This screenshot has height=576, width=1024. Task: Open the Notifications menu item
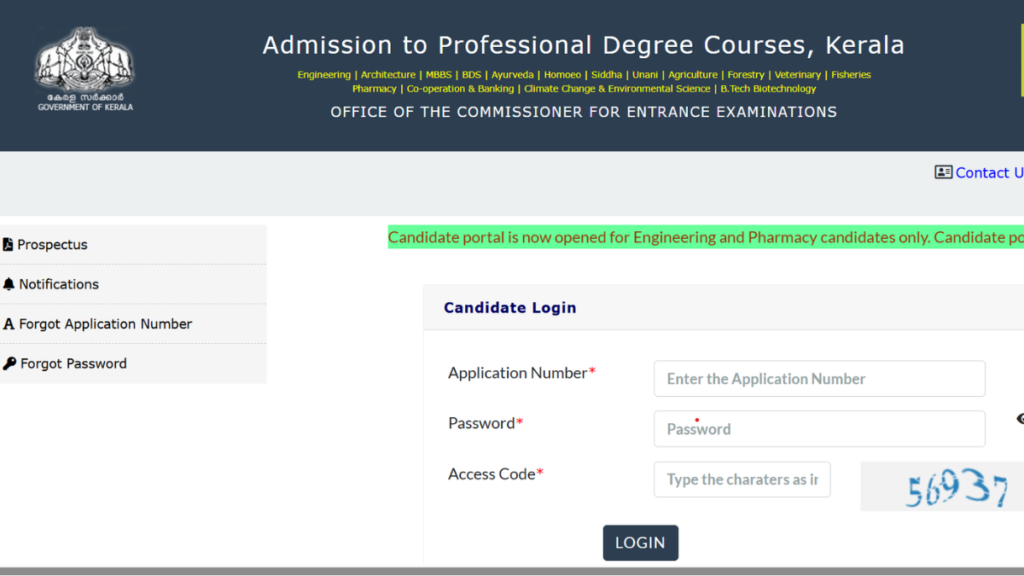[59, 284]
